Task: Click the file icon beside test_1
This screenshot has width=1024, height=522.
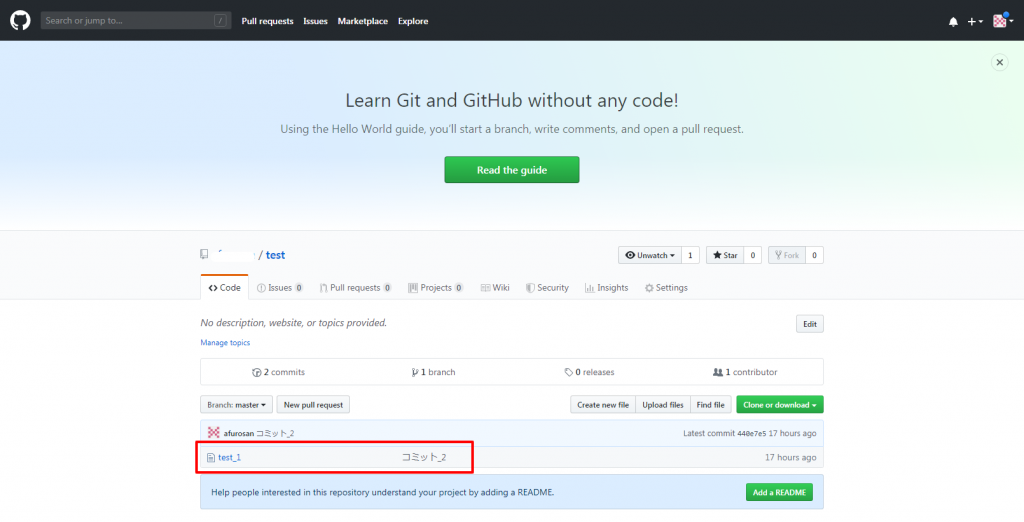Action: point(211,457)
